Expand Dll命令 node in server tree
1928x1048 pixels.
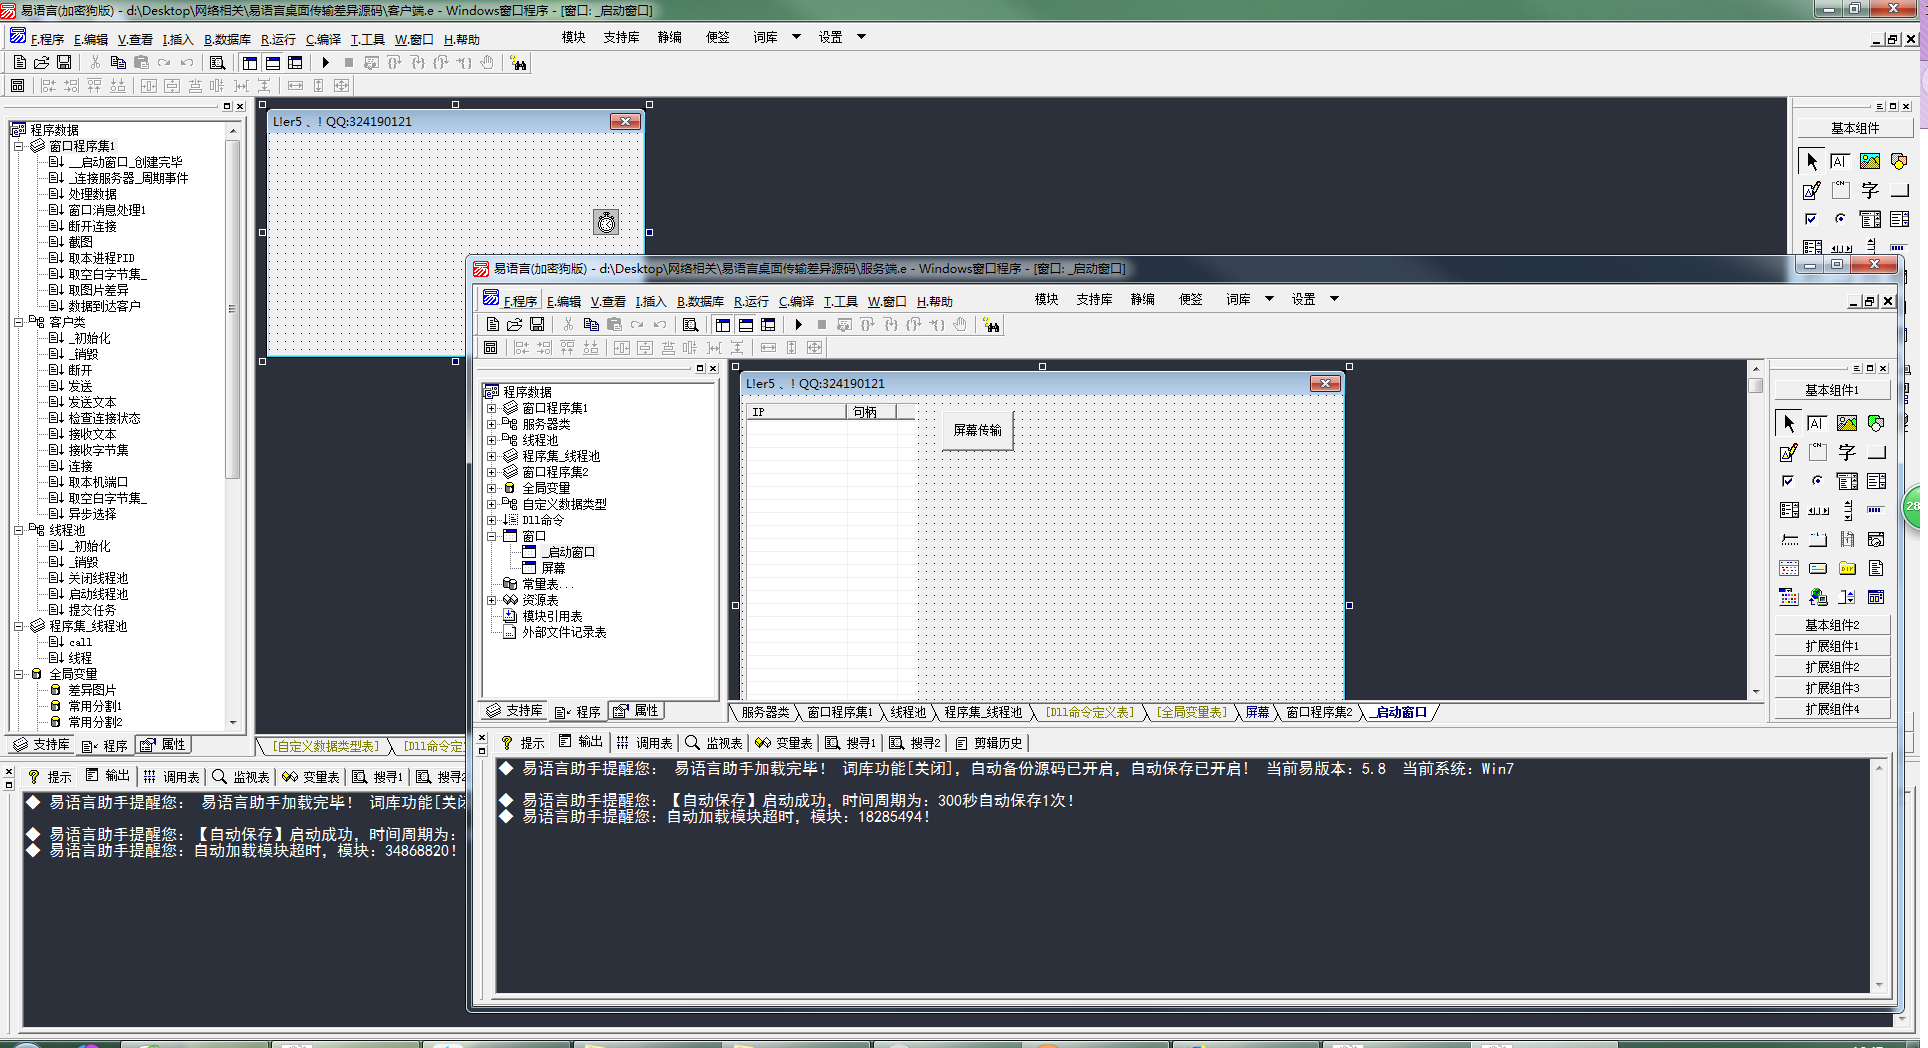[x=491, y=520]
